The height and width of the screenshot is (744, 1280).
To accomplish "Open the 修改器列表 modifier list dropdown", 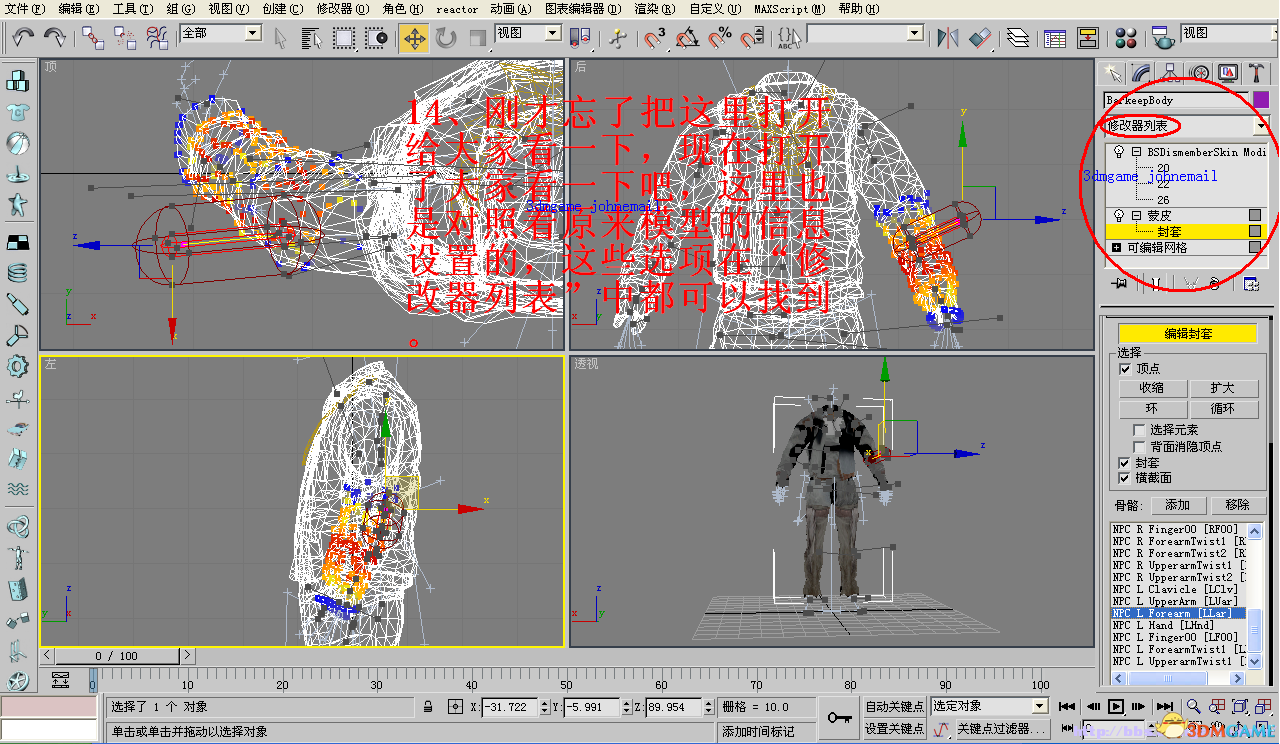I will click(1261, 126).
